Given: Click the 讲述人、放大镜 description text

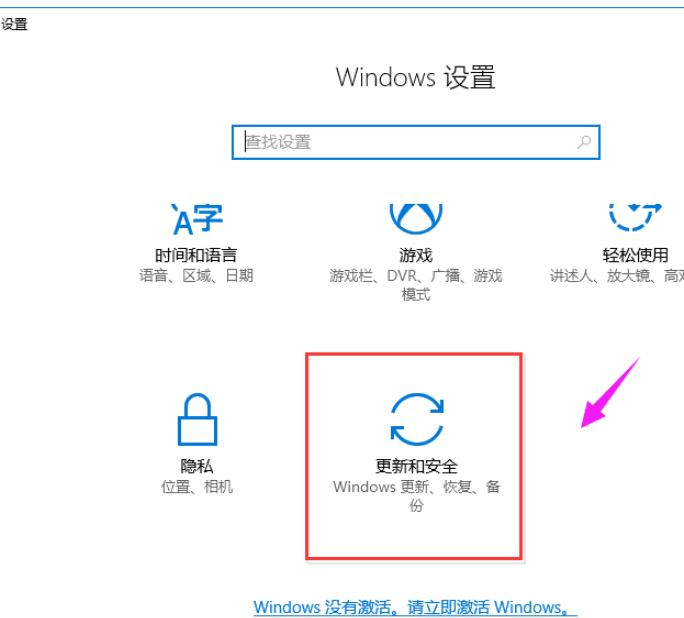Looking at the screenshot, I should 617,276.
